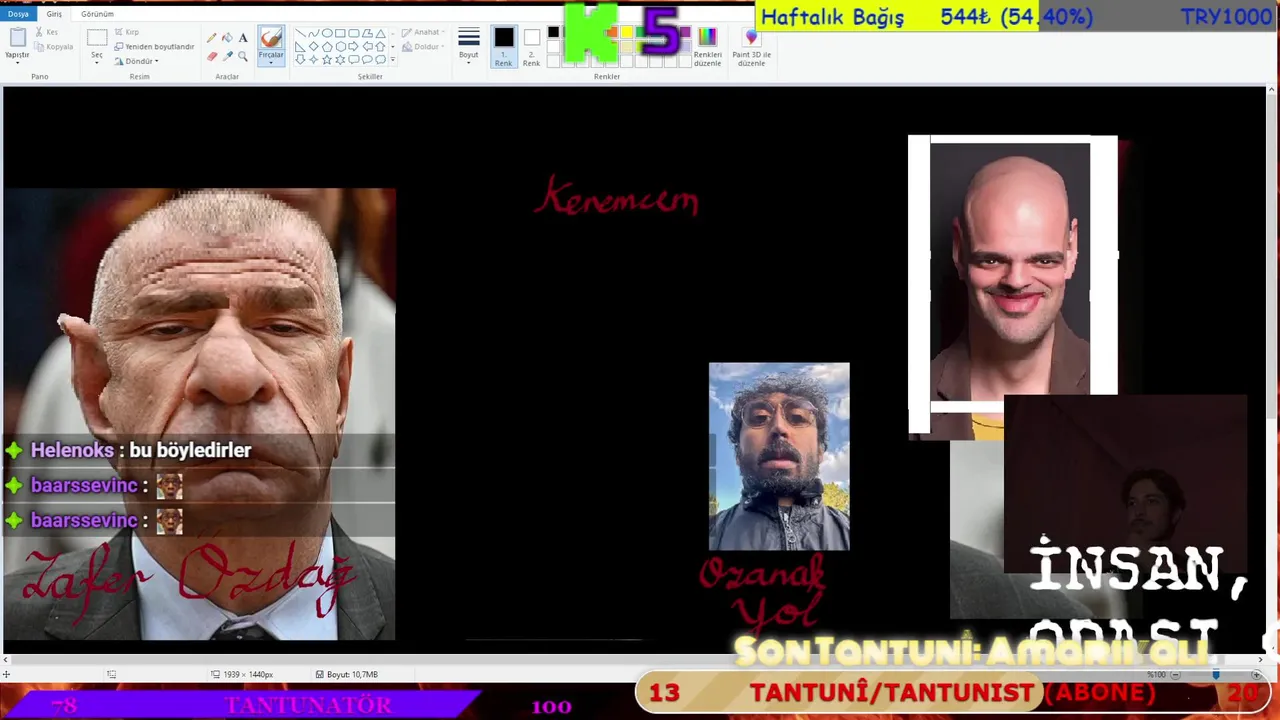The height and width of the screenshot is (720, 1280).
Task: Open the Dosya menu
Action: click(18, 14)
